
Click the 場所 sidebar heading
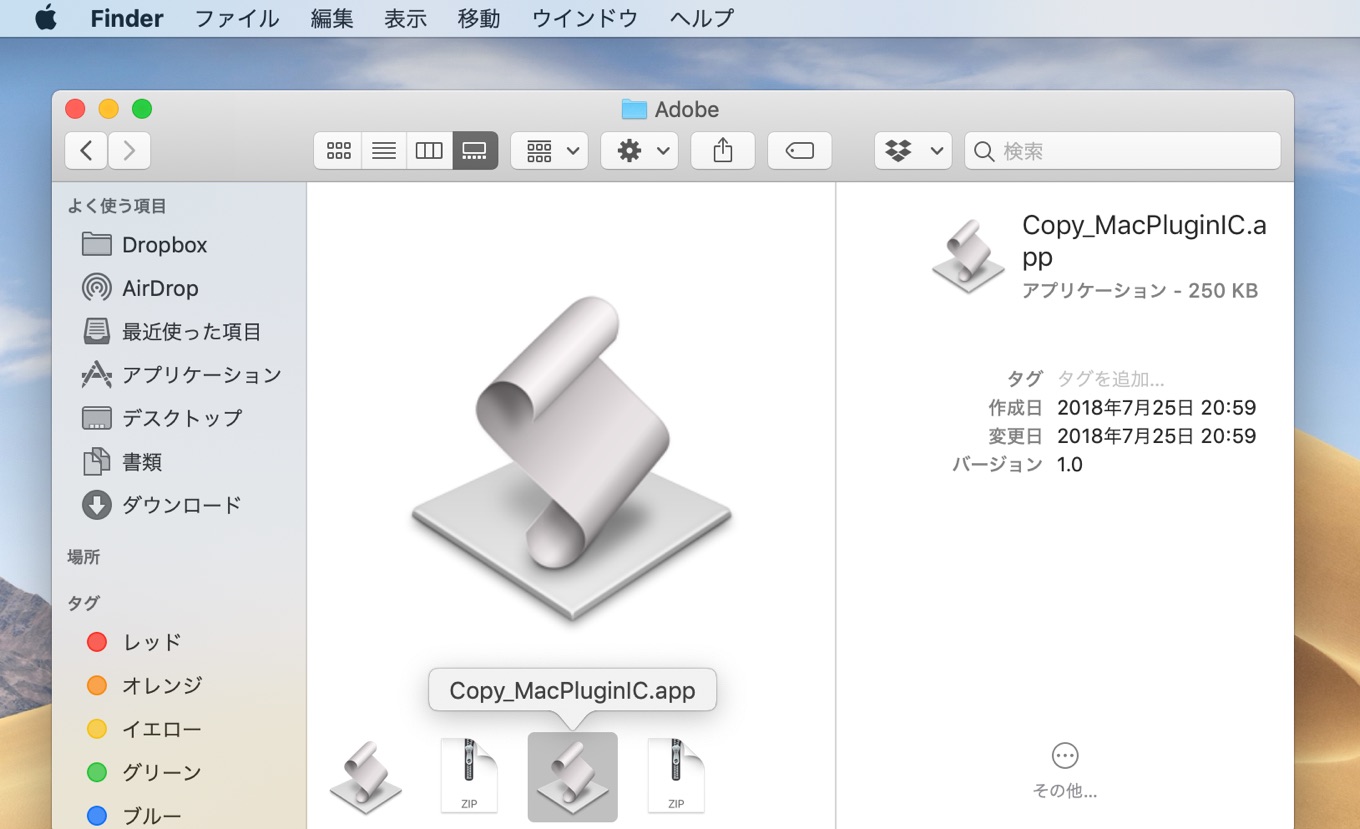[84, 557]
